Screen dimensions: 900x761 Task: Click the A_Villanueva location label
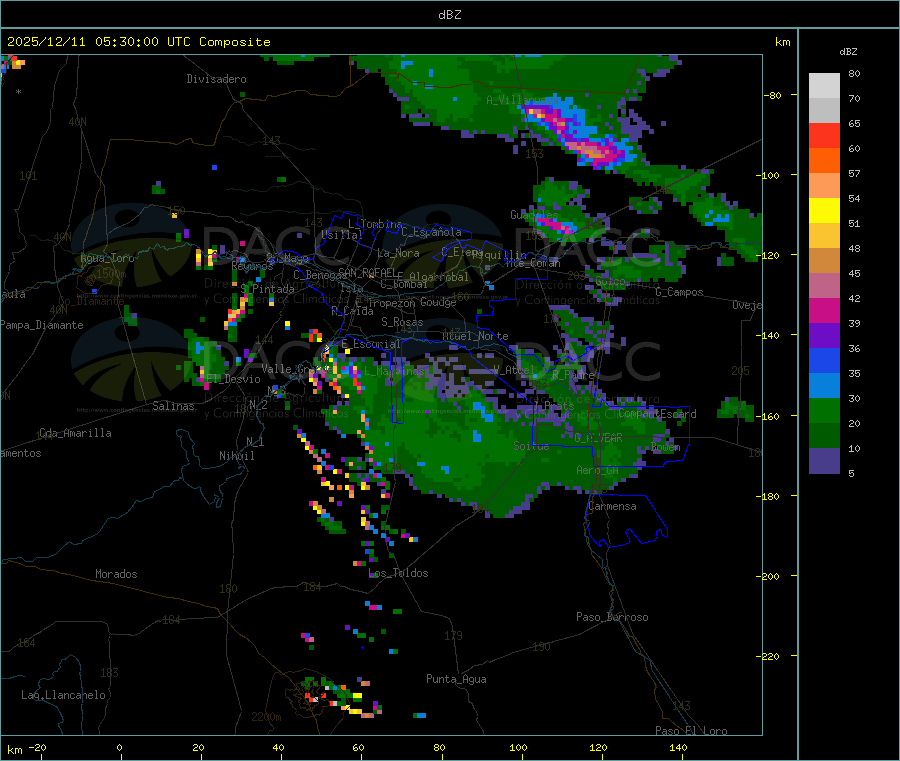click(x=522, y=100)
